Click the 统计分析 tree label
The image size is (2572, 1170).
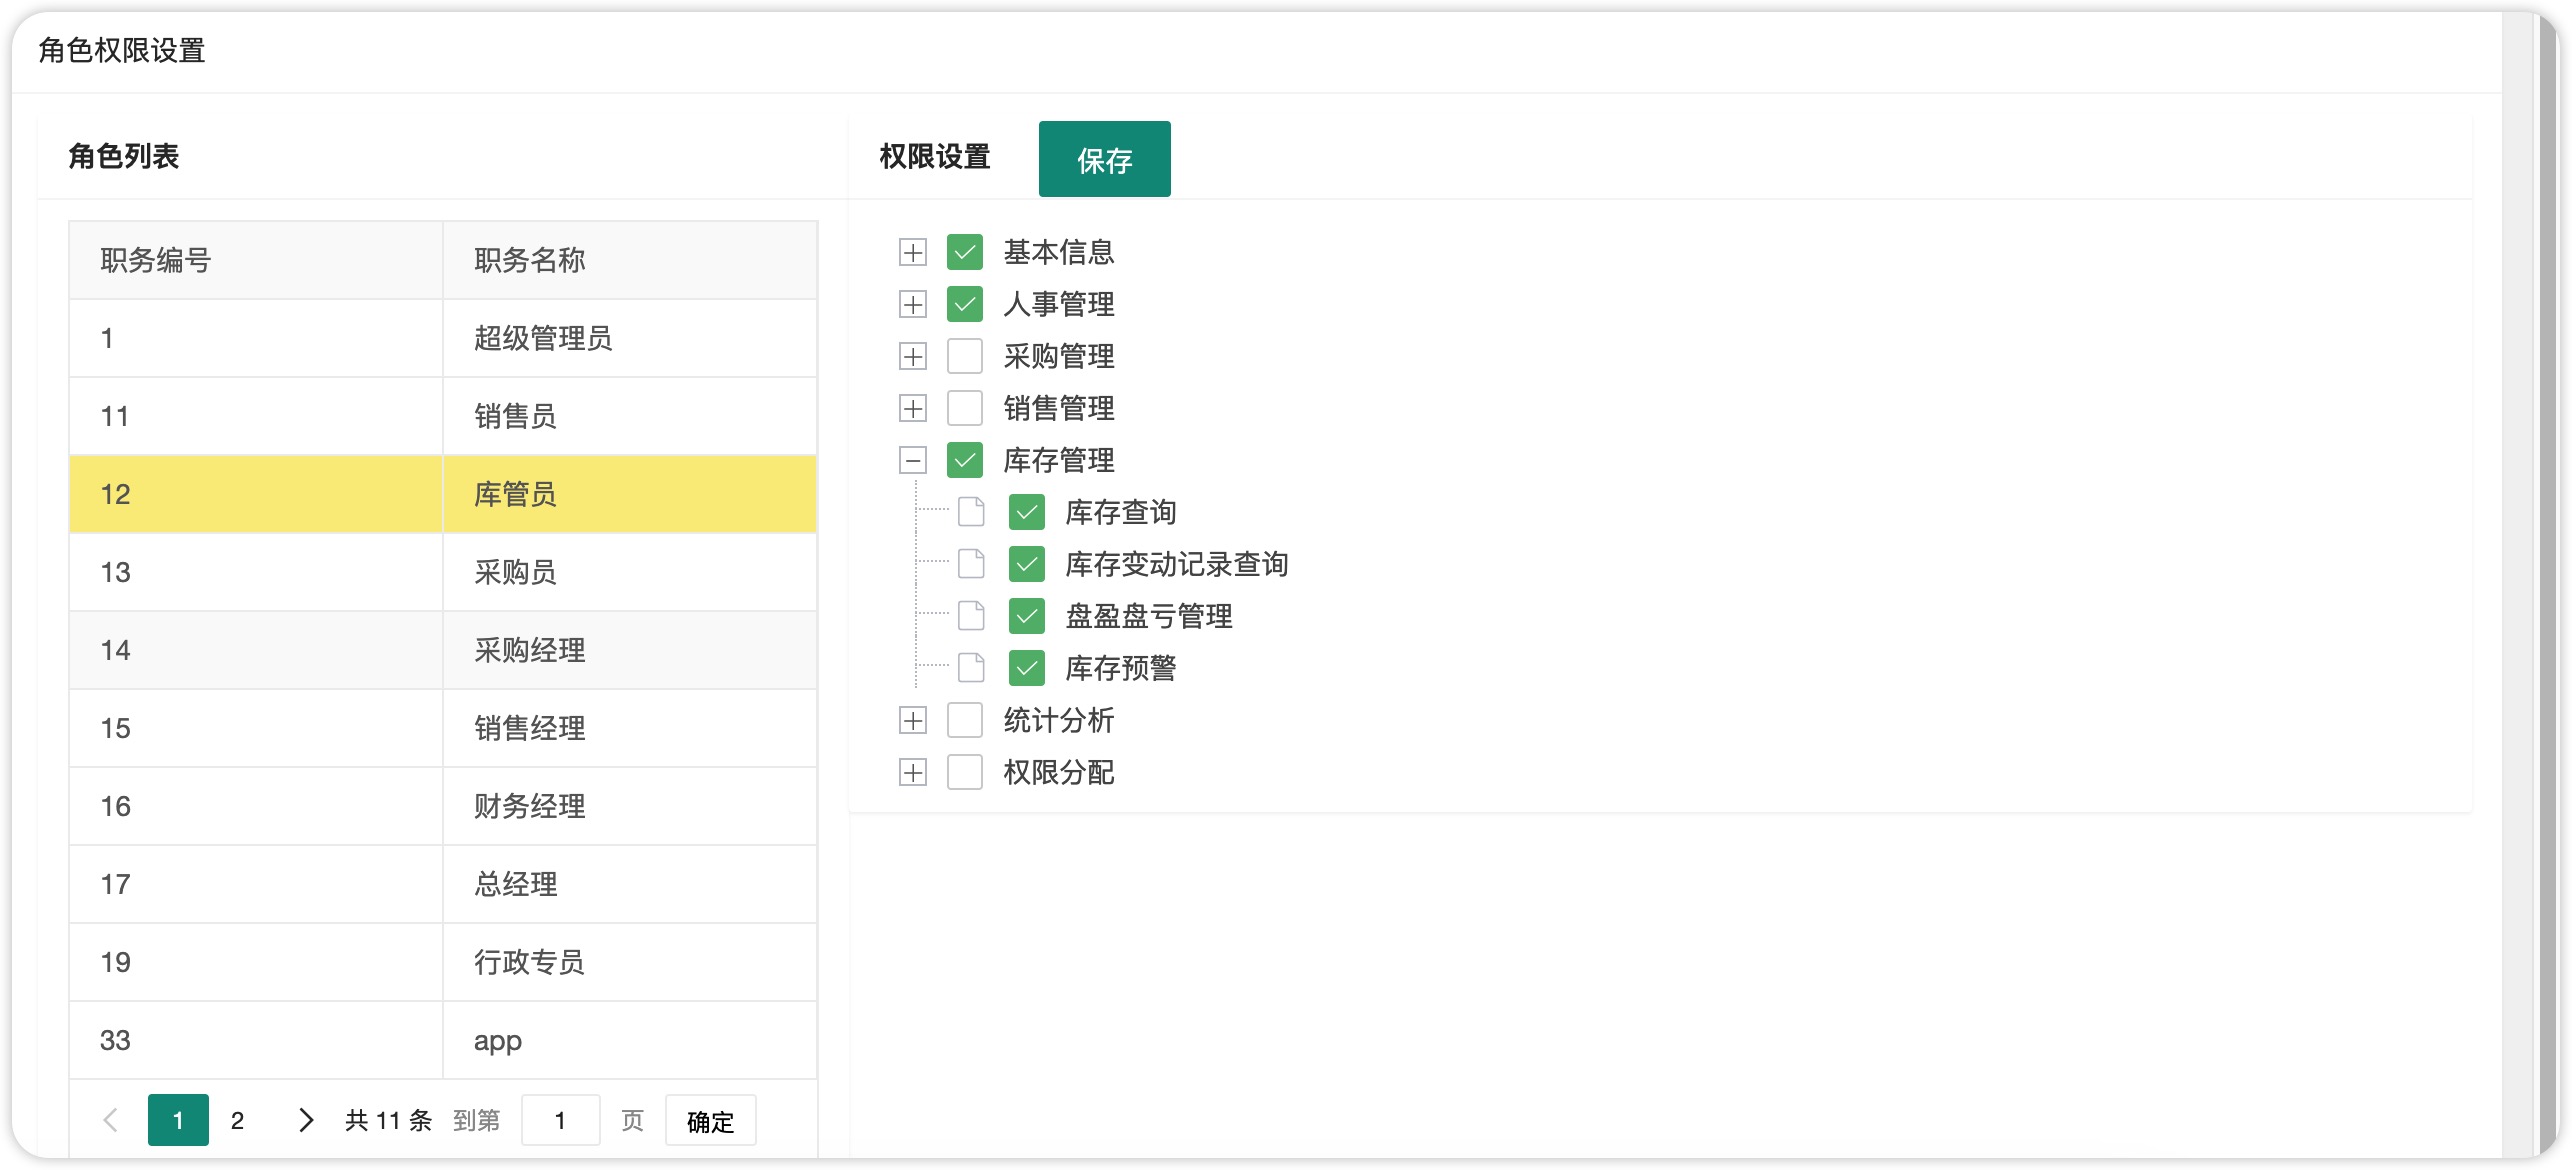point(1058,720)
